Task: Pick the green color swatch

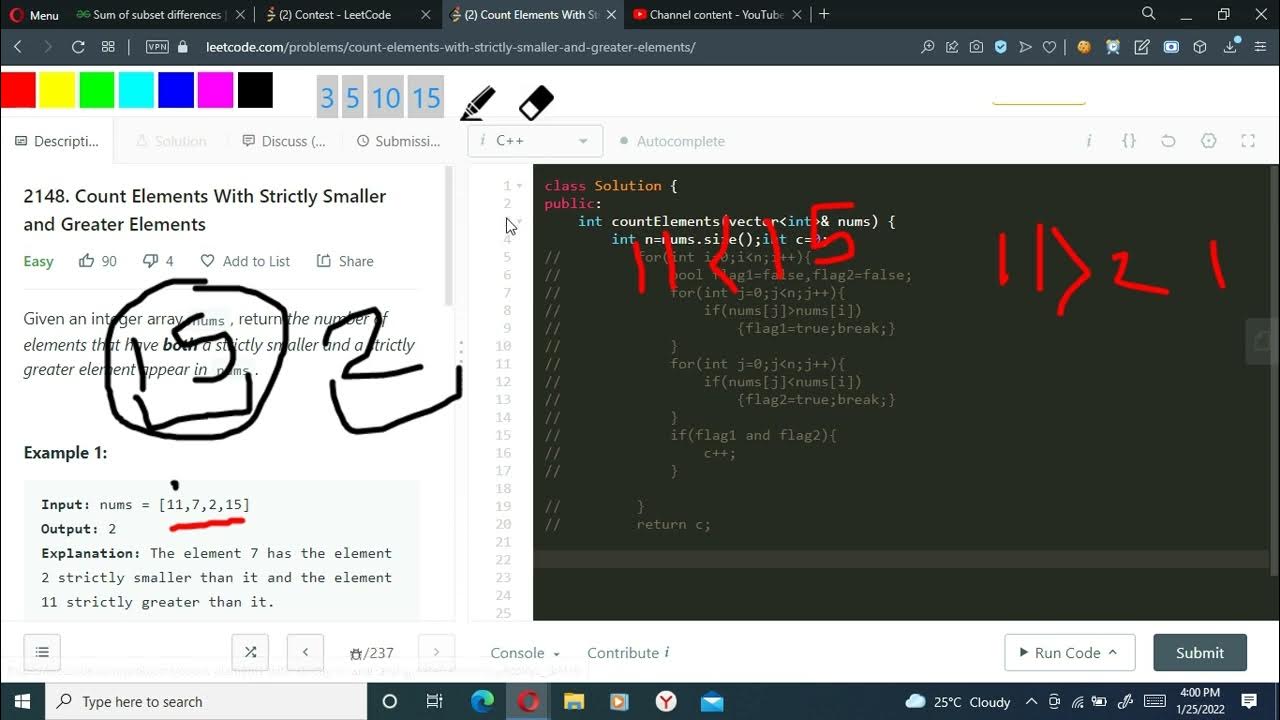Action: 97,90
